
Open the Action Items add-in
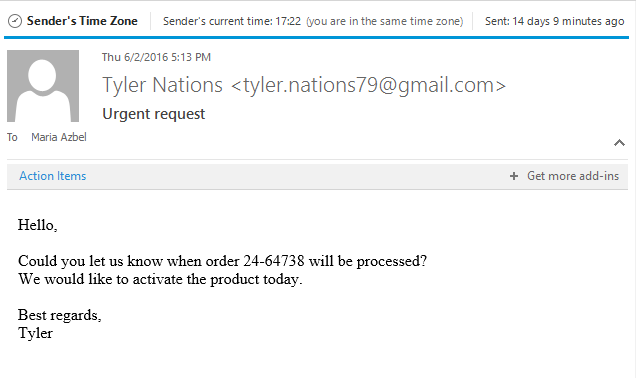coord(53,176)
